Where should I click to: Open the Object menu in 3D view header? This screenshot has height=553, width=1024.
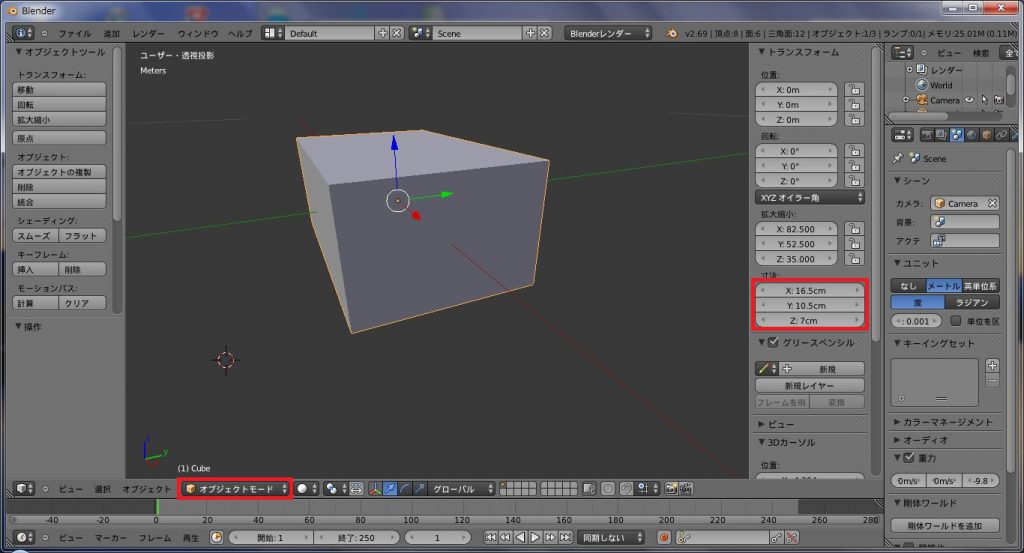[x=146, y=489]
